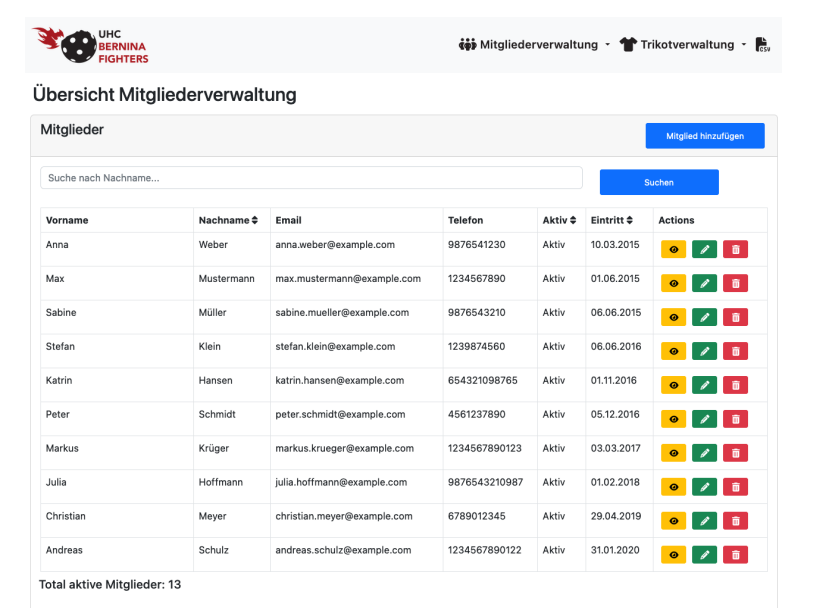This screenshot has height=608, width=816.
Task: Click yellow eye button for Christian Meyer
Action: 673,521
